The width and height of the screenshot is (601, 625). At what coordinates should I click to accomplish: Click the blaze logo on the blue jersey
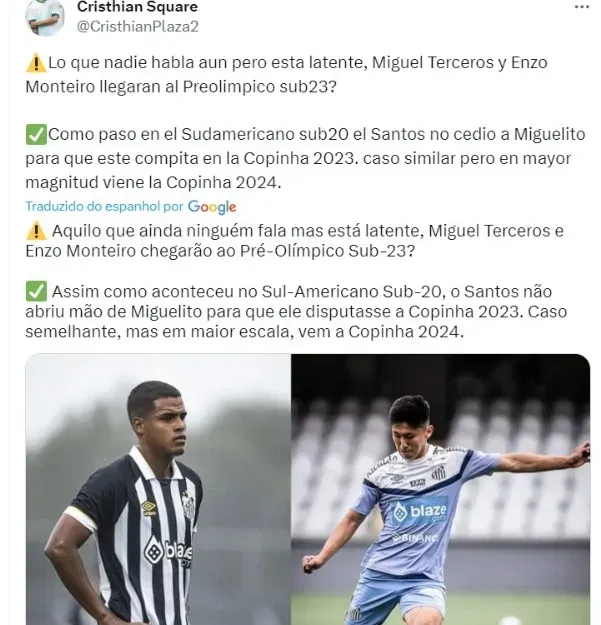[x=420, y=511]
